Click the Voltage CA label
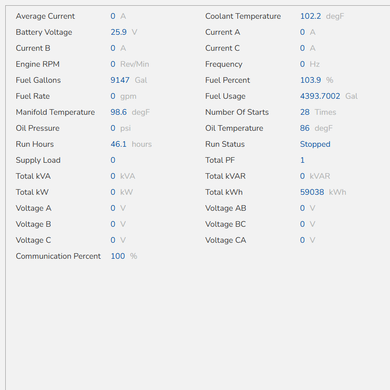The width and height of the screenshot is (390, 390). click(226, 240)
